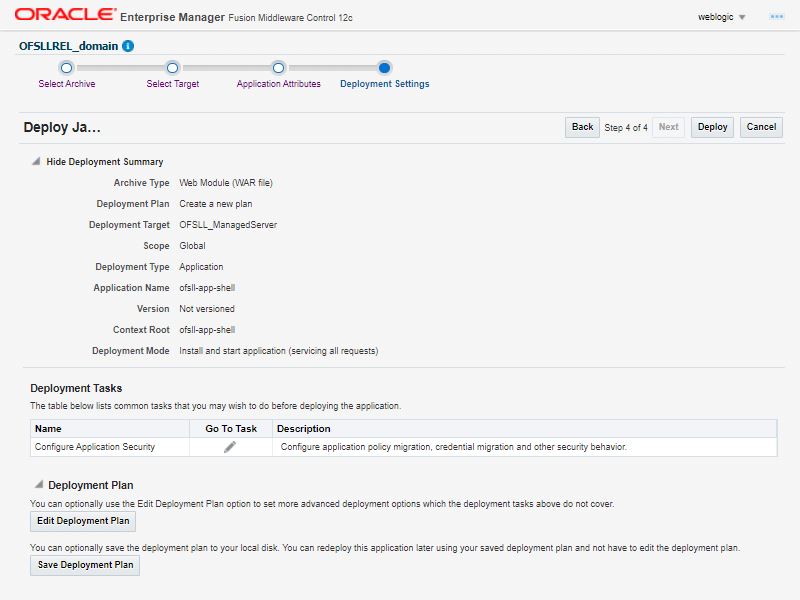Click the Application Attributes step circle
This screenshot has width=800, height=600.
pos(279,67)
